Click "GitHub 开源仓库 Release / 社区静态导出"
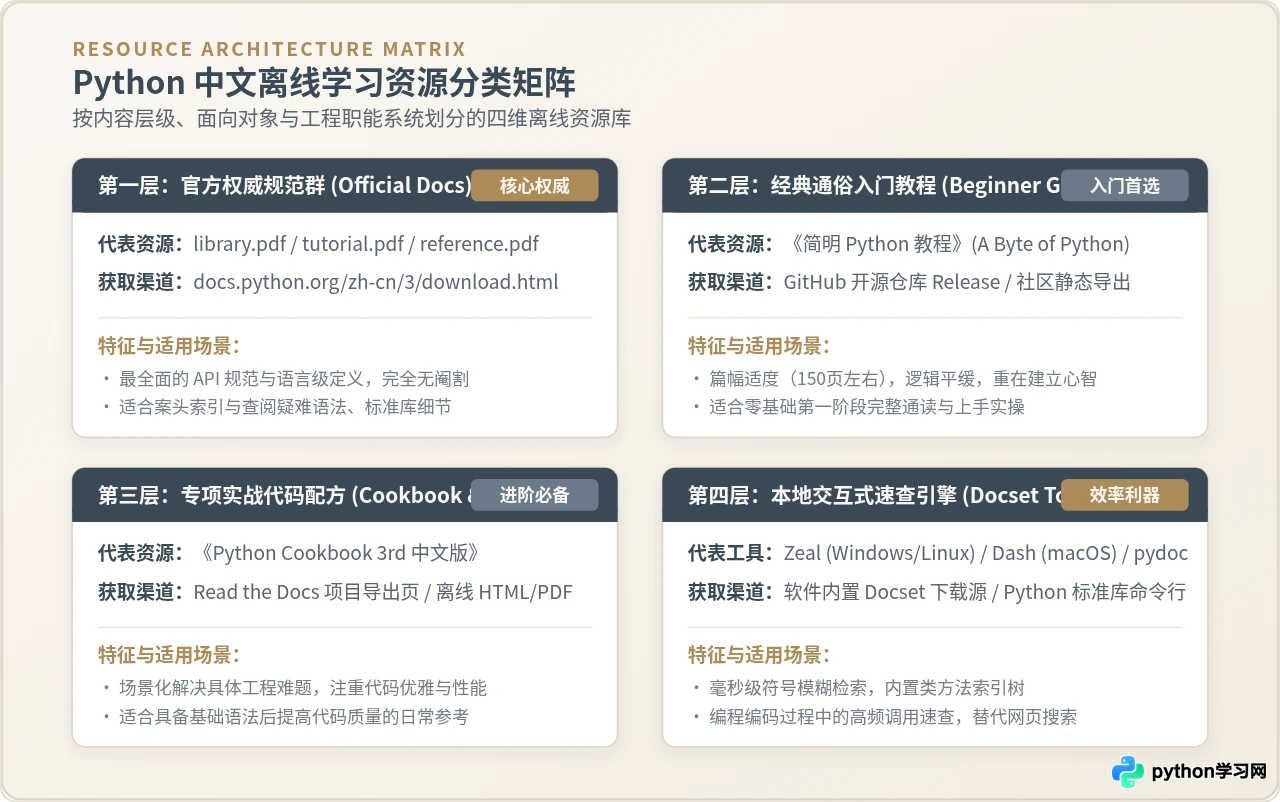Viewport: 1280px width, 802px height. (957, 282)
